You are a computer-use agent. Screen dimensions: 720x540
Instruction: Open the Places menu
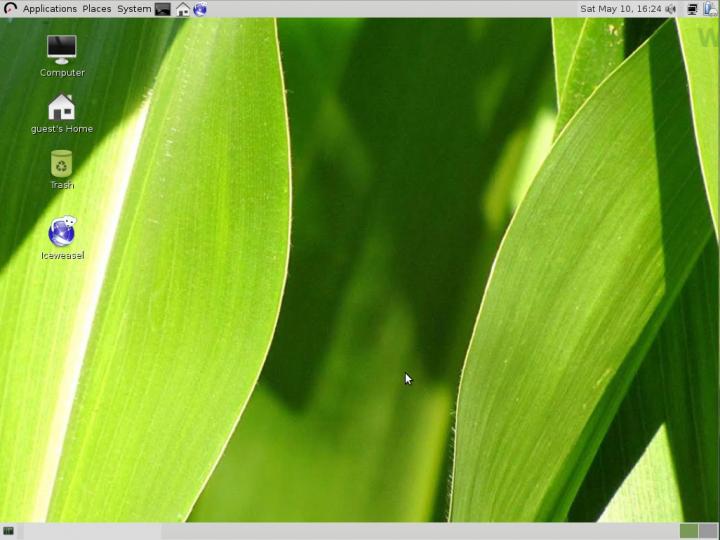[97, 9]
